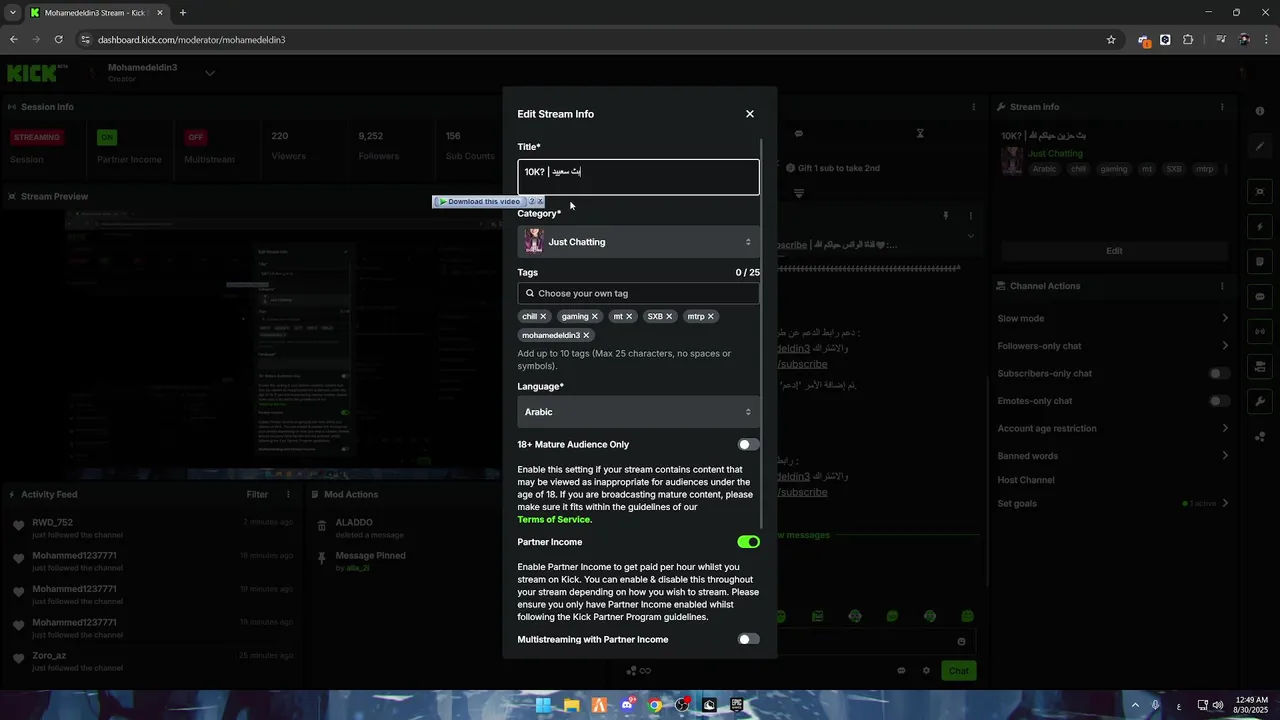This screenshot has width=1280, height=720.
Task: Click Zoro_az in Activity Feed
Action: point(49,656)
